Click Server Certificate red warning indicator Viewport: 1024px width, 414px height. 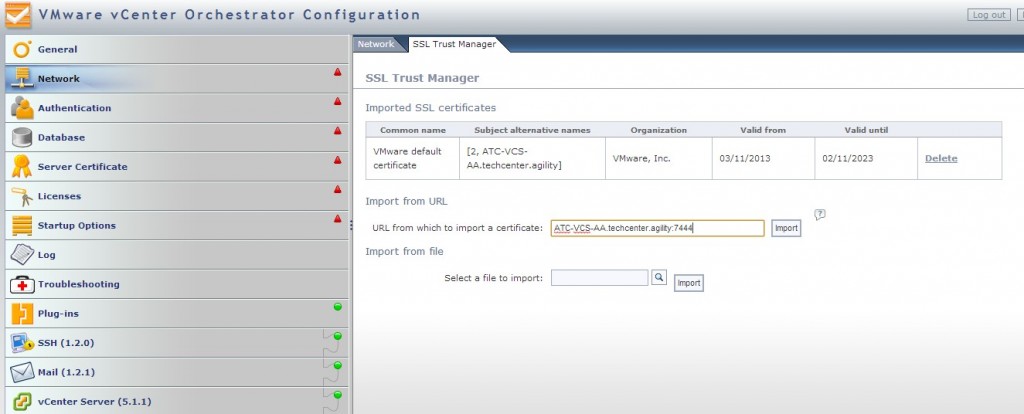338,160
